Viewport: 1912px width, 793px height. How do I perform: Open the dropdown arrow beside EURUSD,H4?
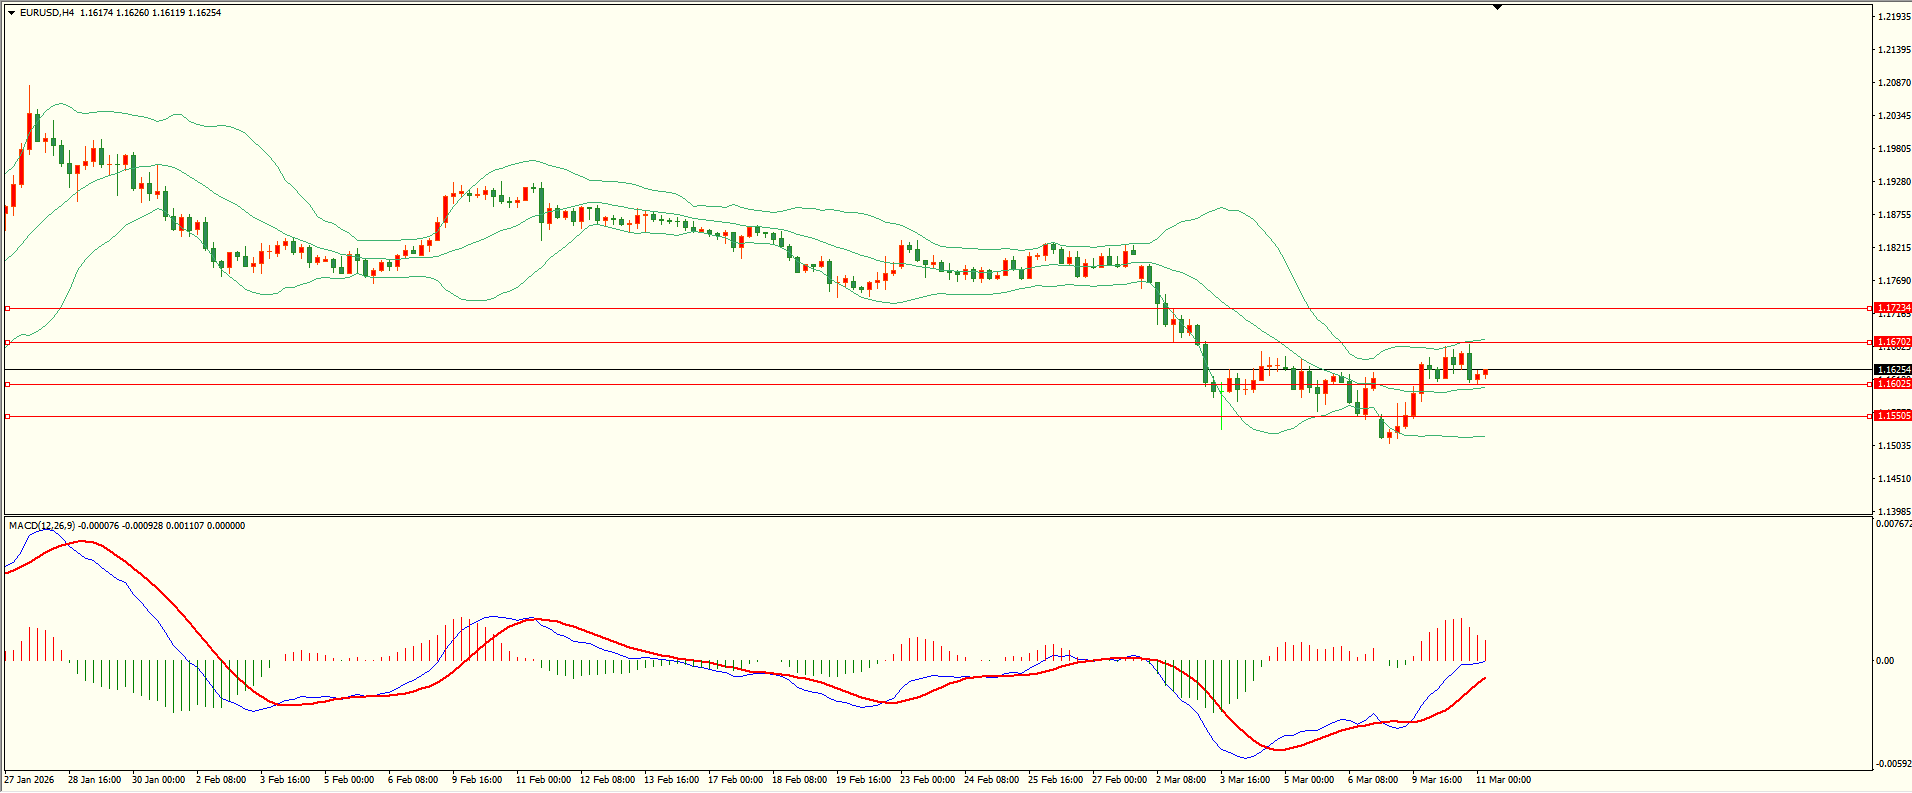pos(11,13)
